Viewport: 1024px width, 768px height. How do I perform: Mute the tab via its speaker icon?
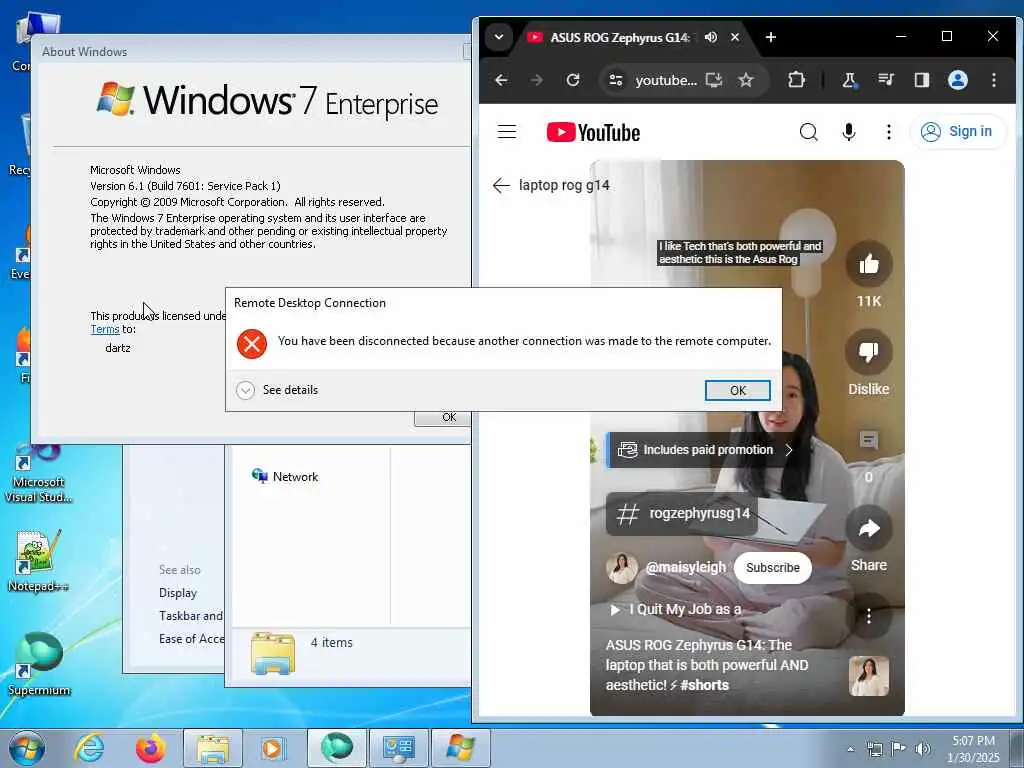[711, 37]
